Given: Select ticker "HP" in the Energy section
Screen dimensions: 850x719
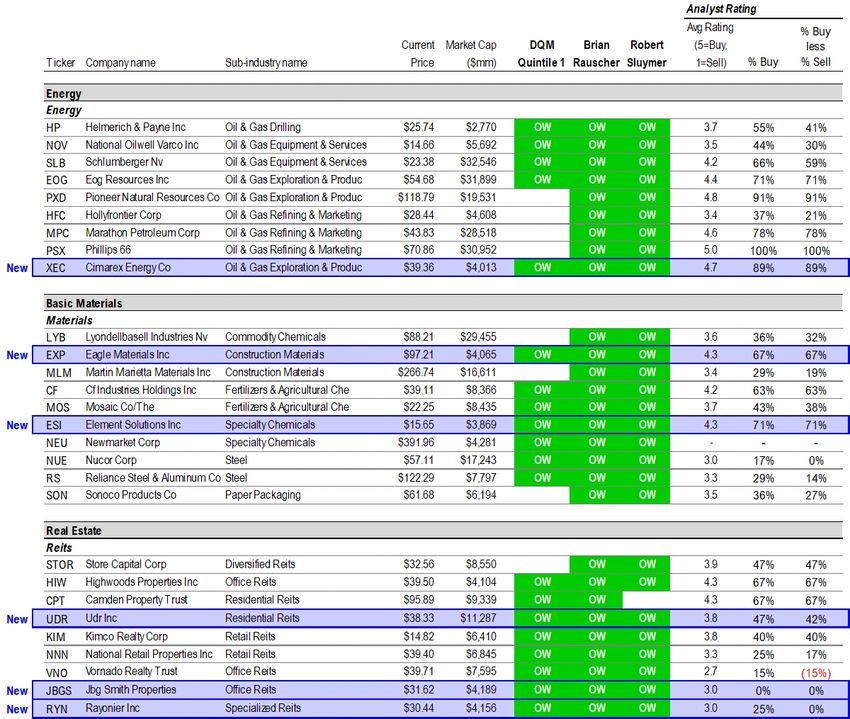Looking at the screenshot, I should (53, 127).
